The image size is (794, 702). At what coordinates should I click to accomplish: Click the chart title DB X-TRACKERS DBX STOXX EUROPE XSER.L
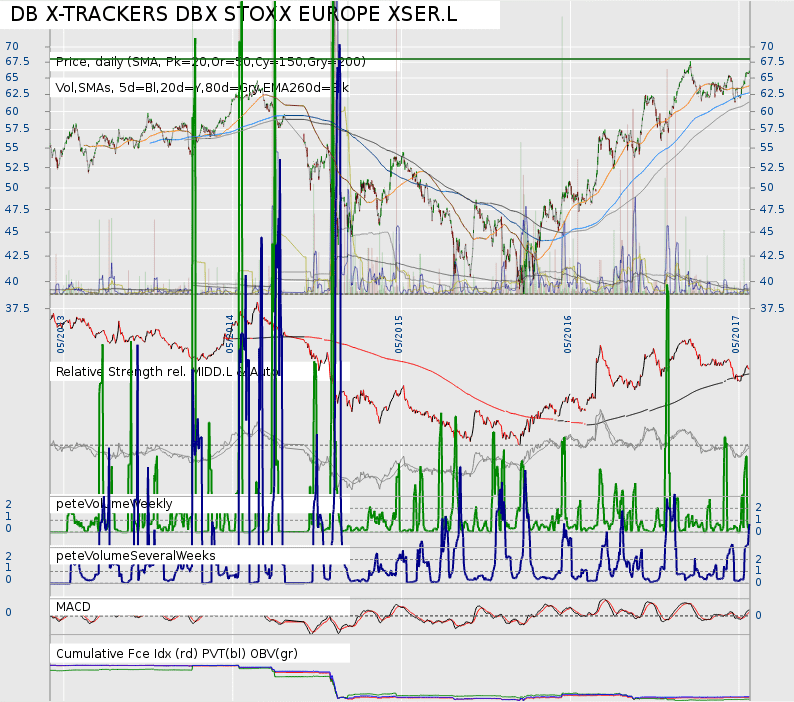coord(233,14)
